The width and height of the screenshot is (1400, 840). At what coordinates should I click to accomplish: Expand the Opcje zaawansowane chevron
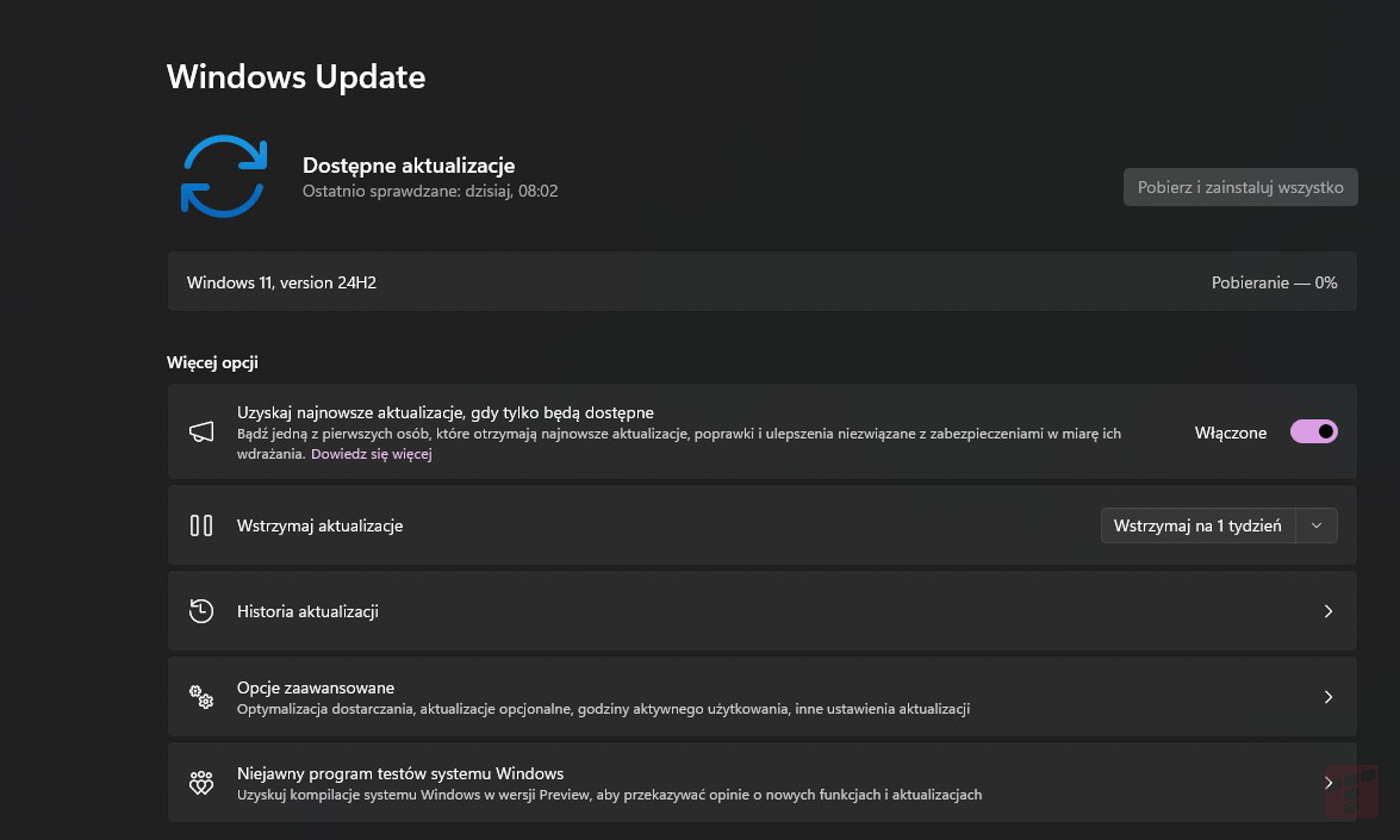[1329, 696]
